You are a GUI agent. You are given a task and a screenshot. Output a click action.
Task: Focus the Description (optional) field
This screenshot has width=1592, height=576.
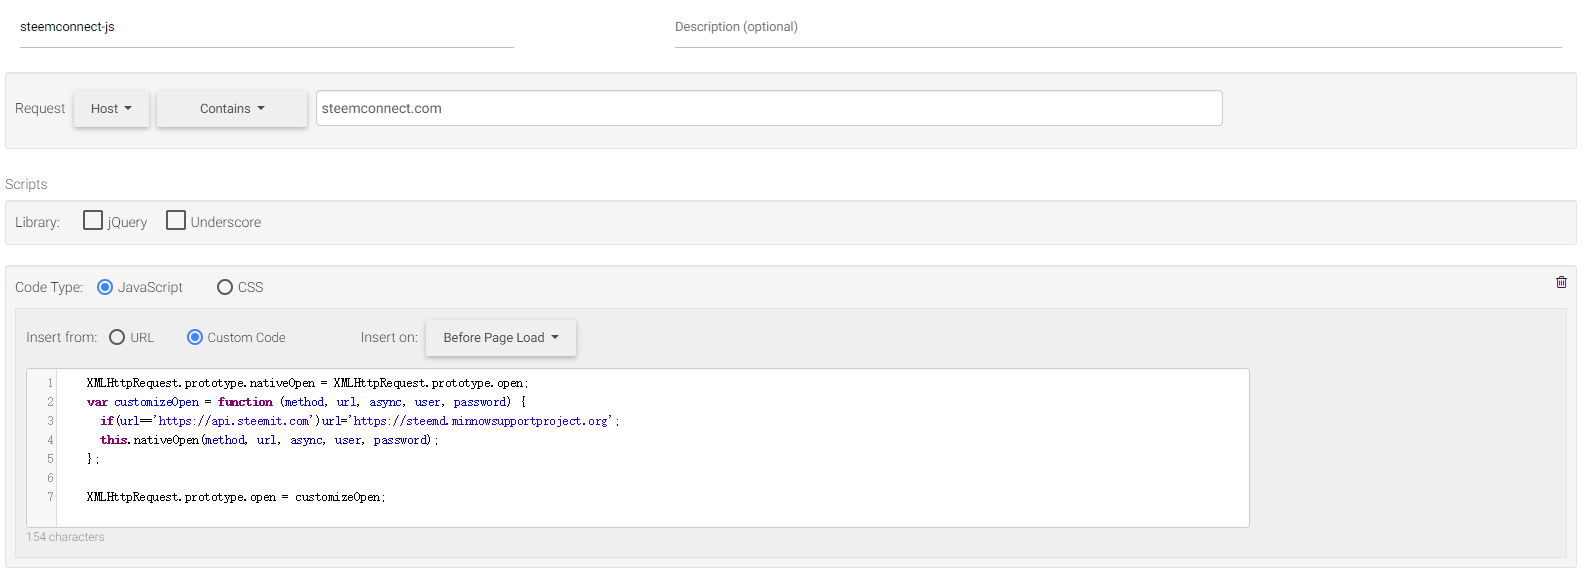pyautogui.click(x=1117, y=27)
